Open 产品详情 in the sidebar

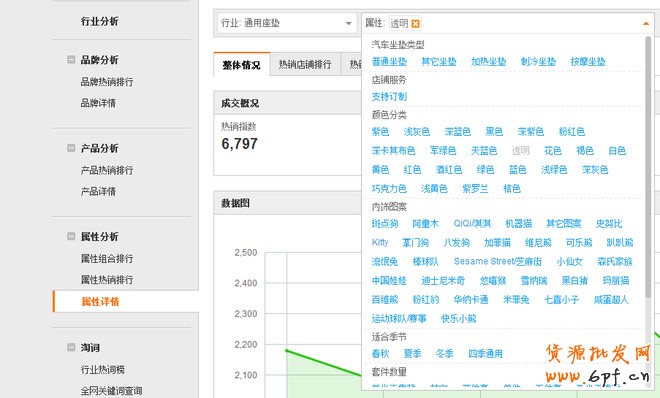(x=98, y=191)
